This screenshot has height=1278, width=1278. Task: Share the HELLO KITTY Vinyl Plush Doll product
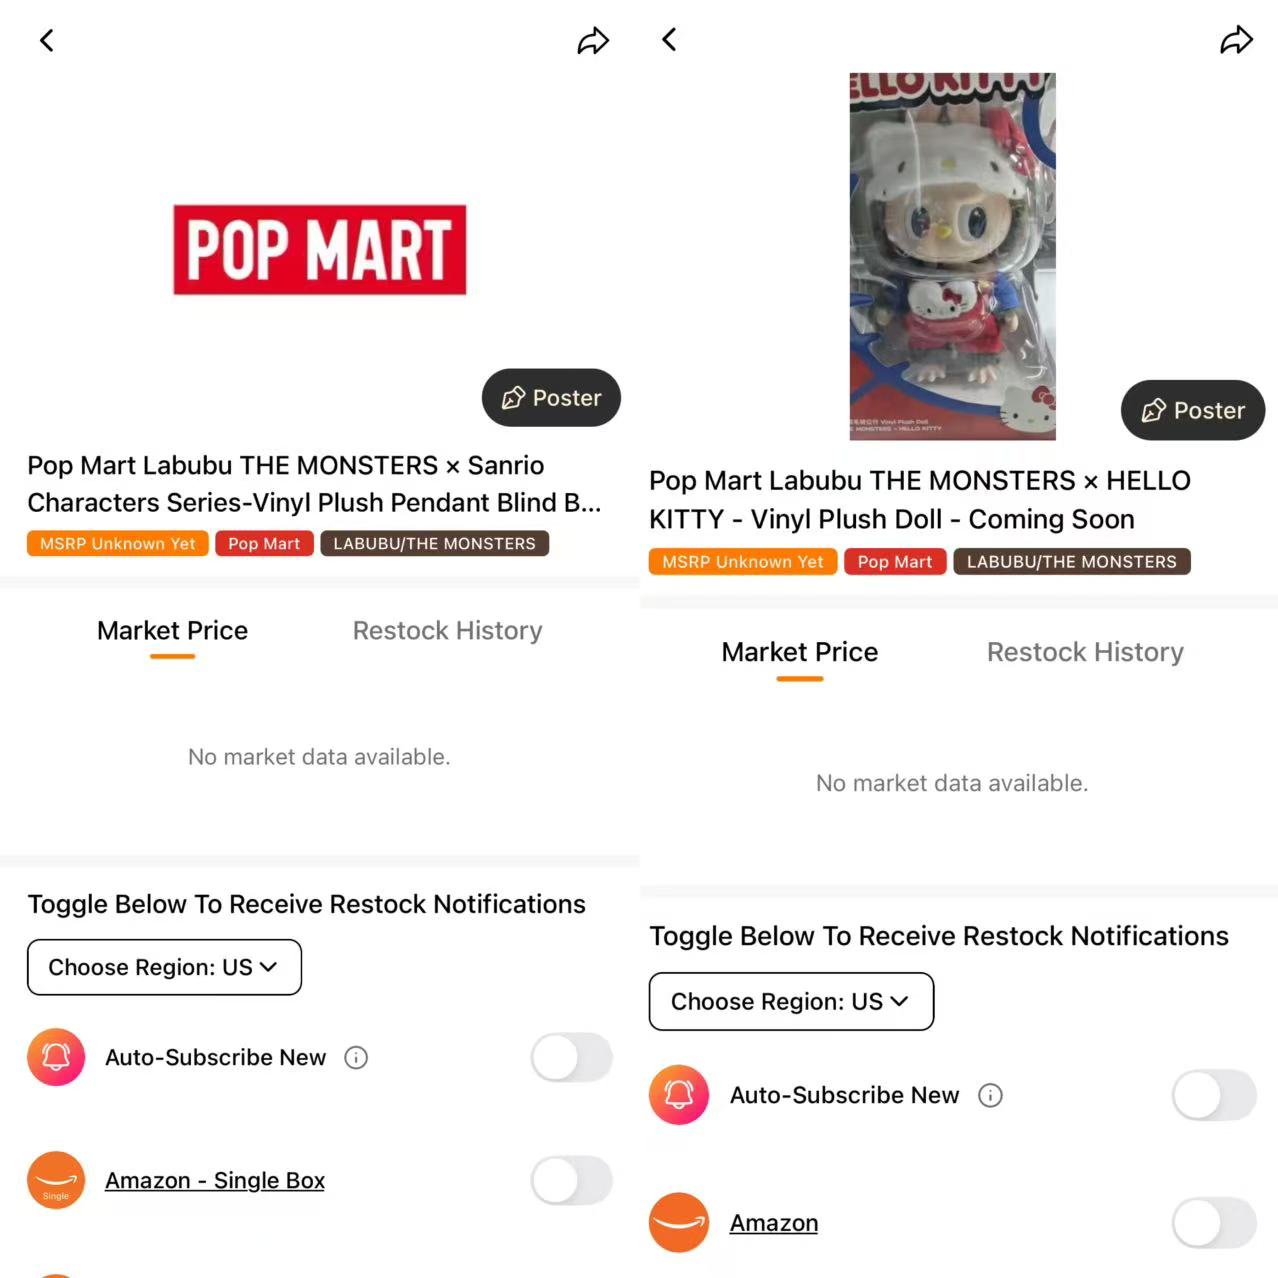tap(1236, 40)
